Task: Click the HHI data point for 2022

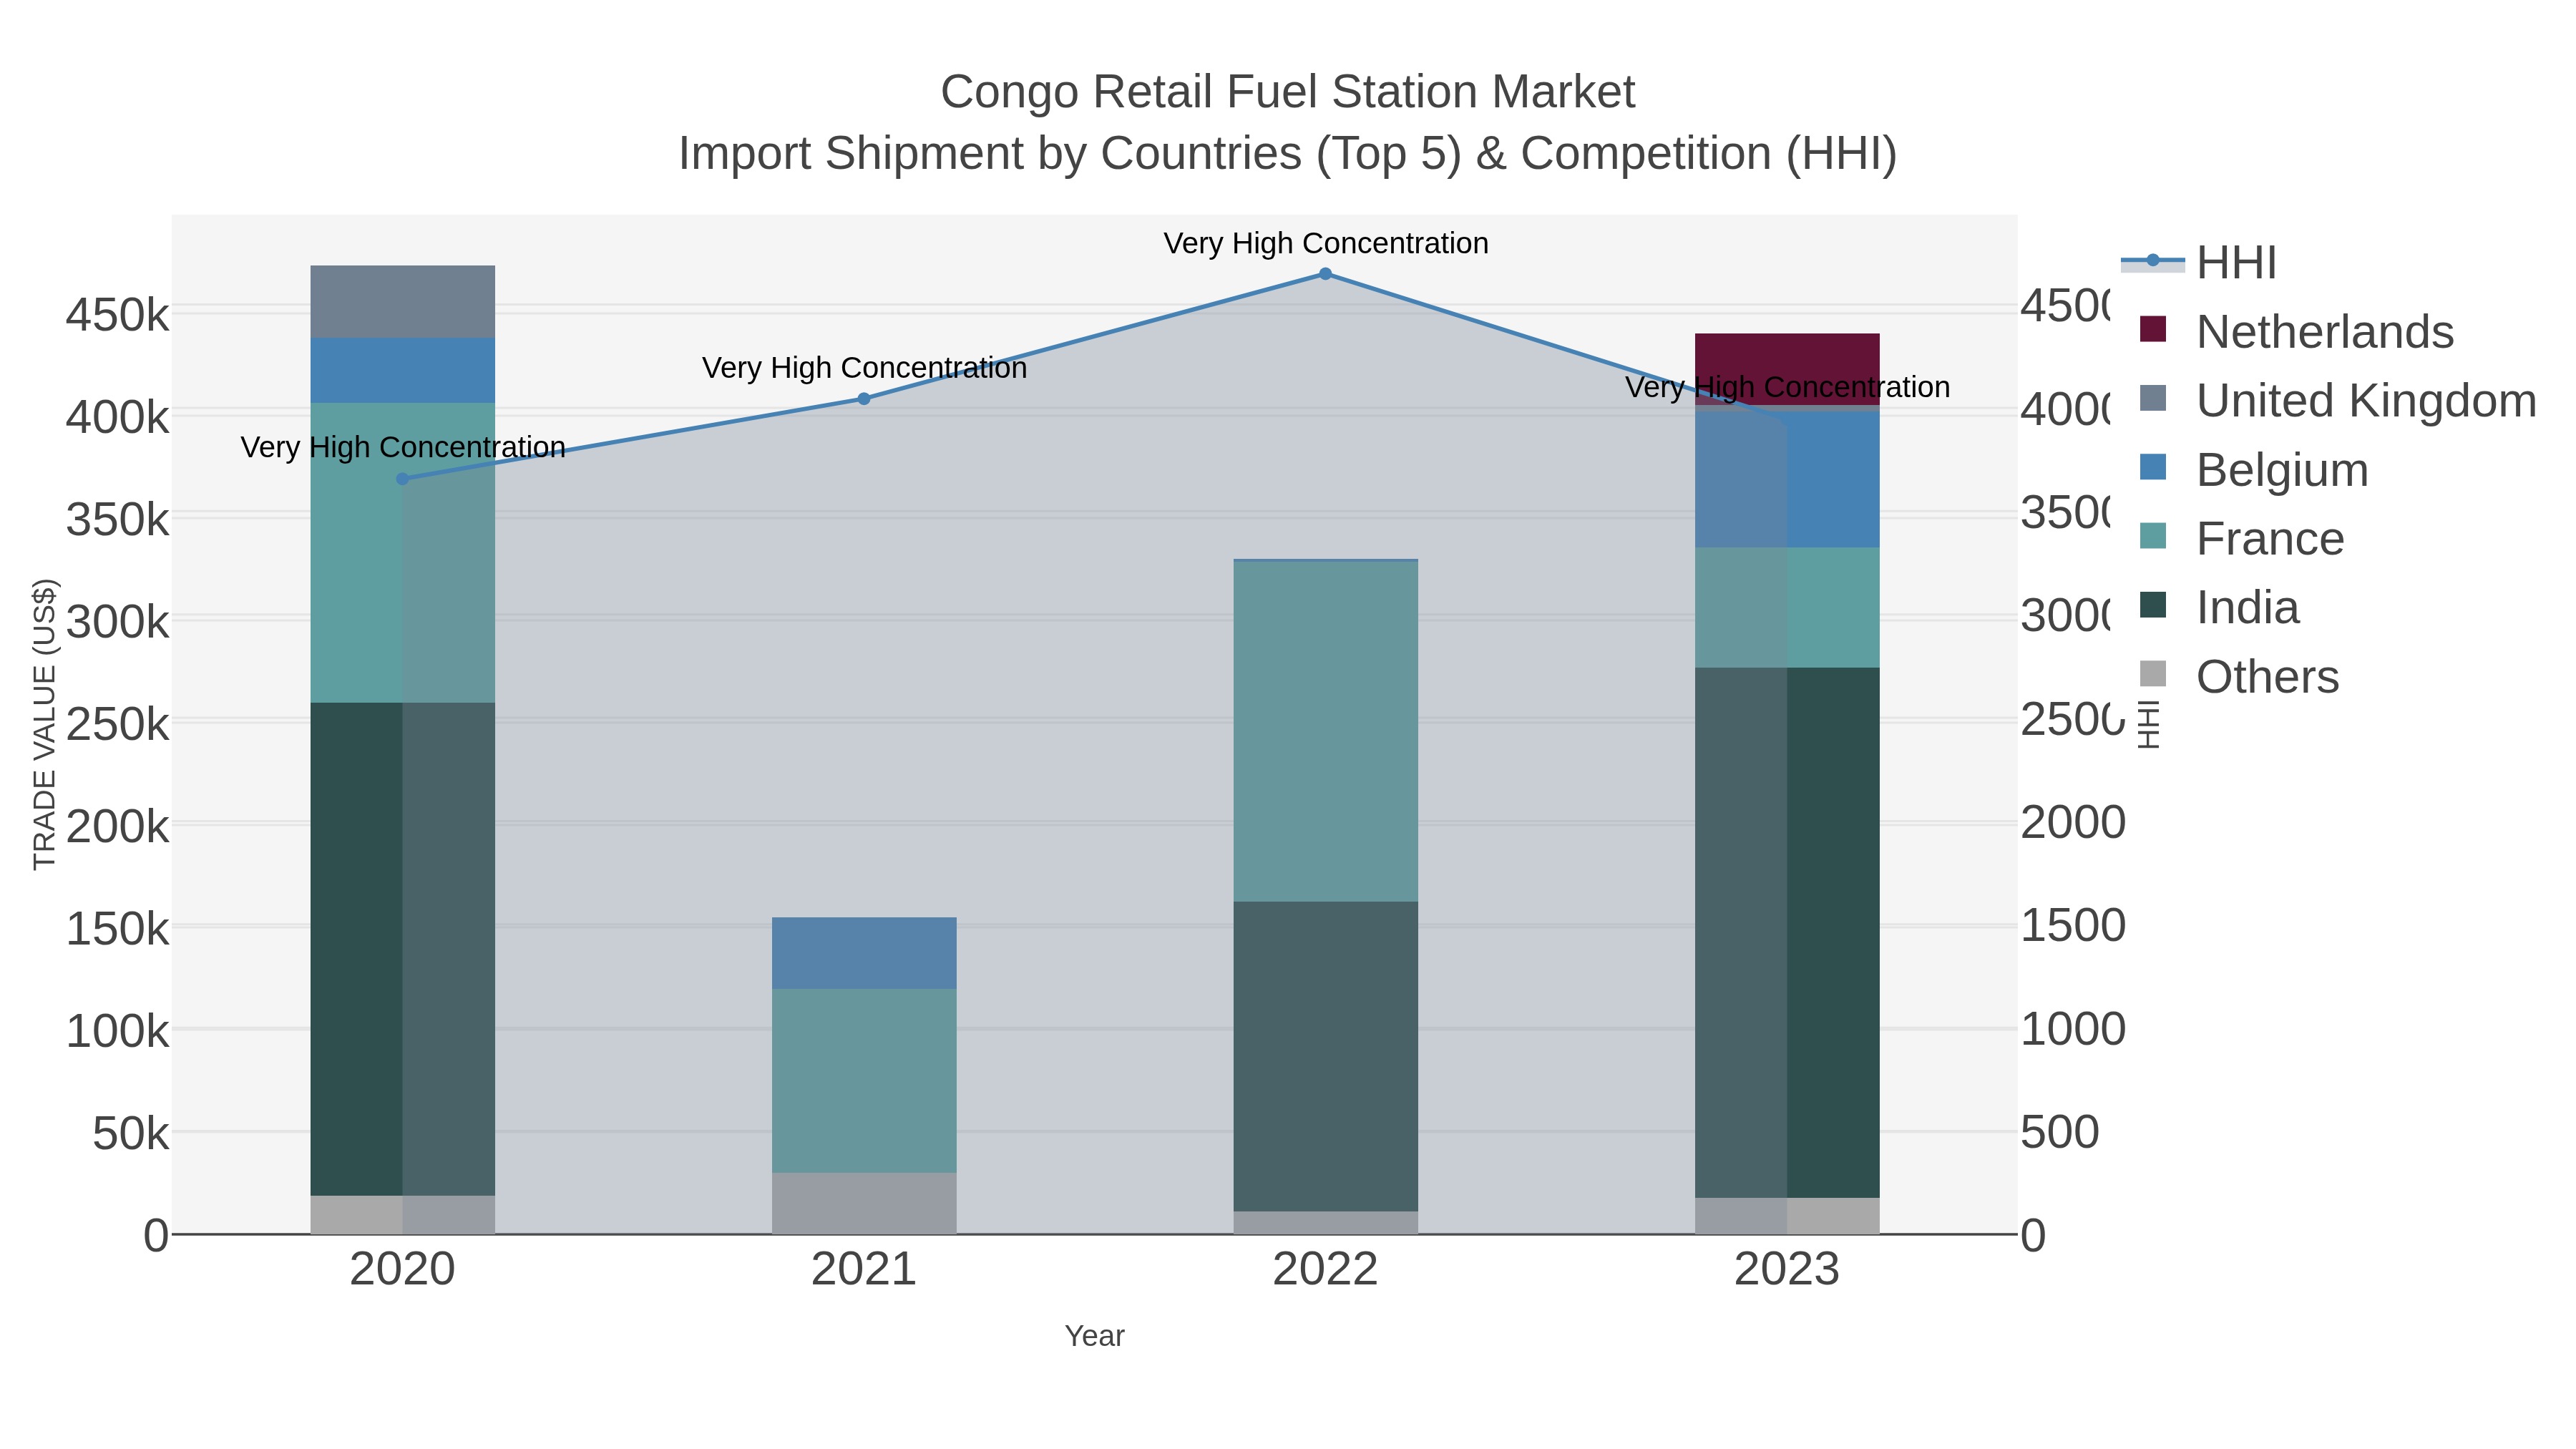Action: click(1325, 274)
